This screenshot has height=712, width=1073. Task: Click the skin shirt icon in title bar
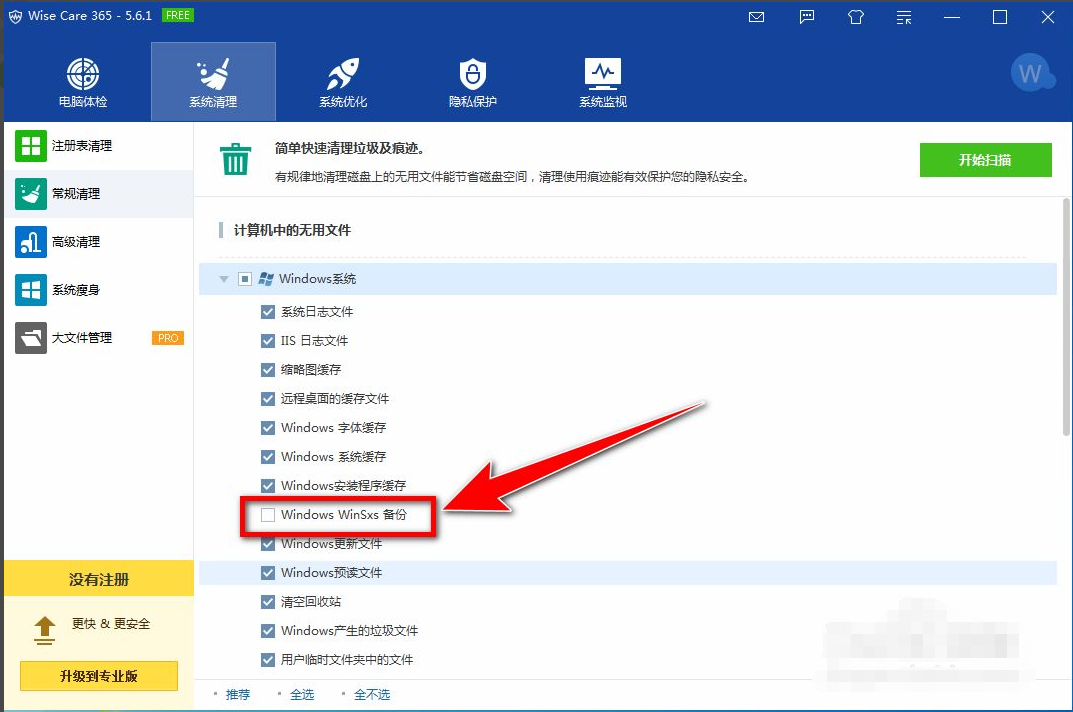[855, 17]
